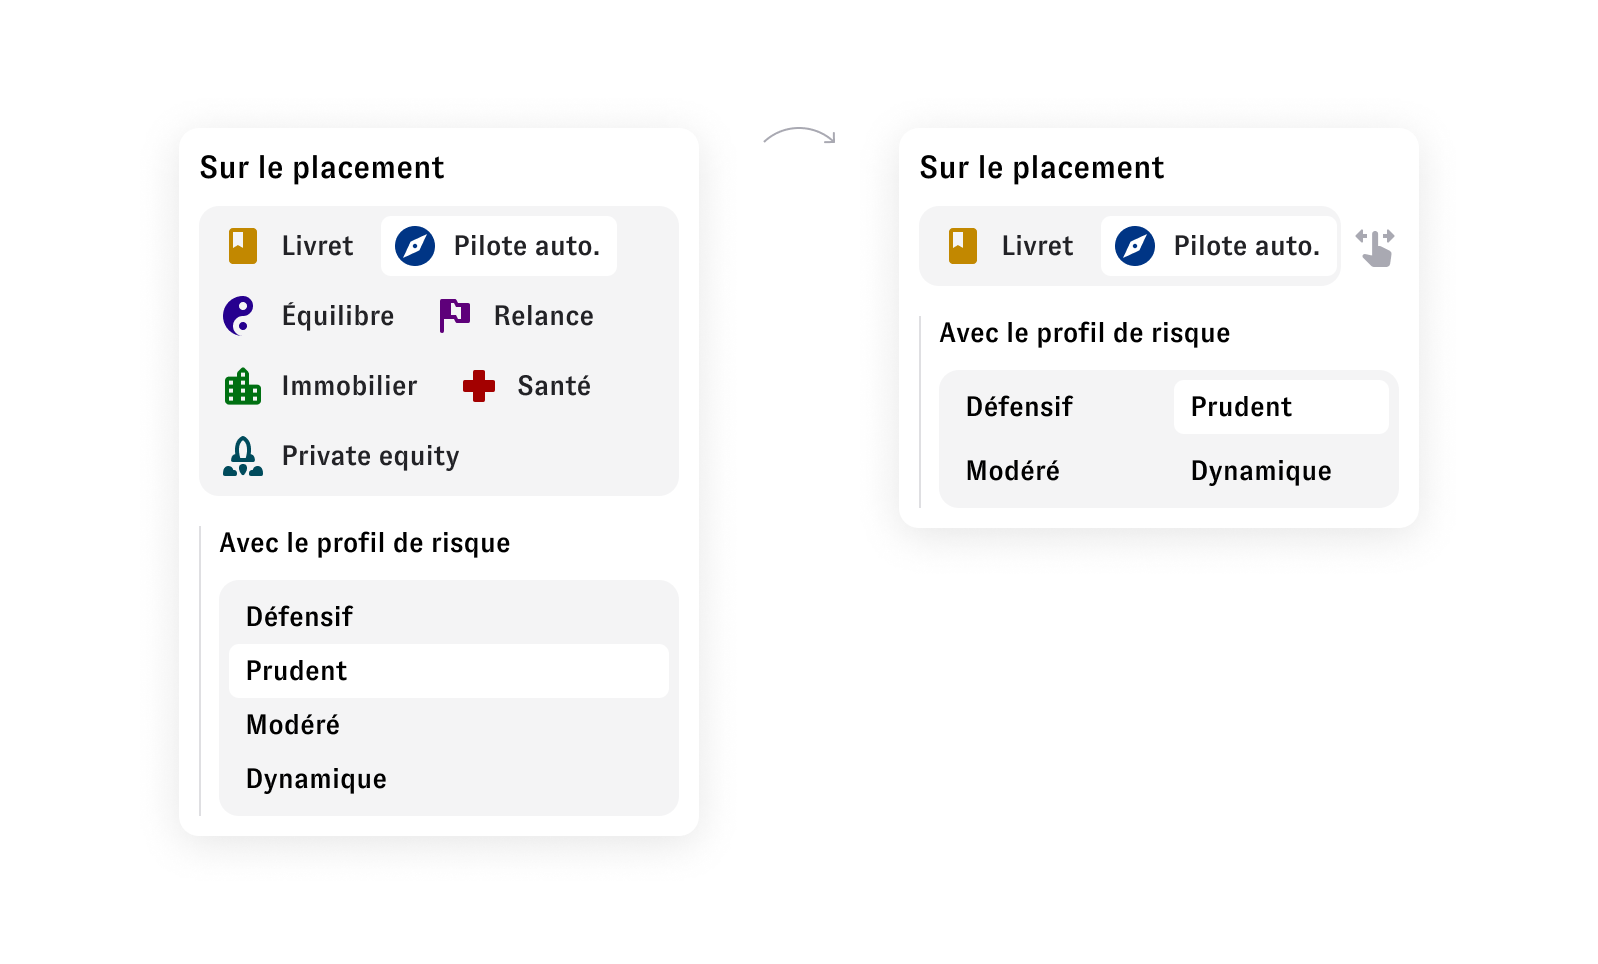1598x964 pixels.
Task: Click the Livret book icon in right card
Action: [963, 246]
